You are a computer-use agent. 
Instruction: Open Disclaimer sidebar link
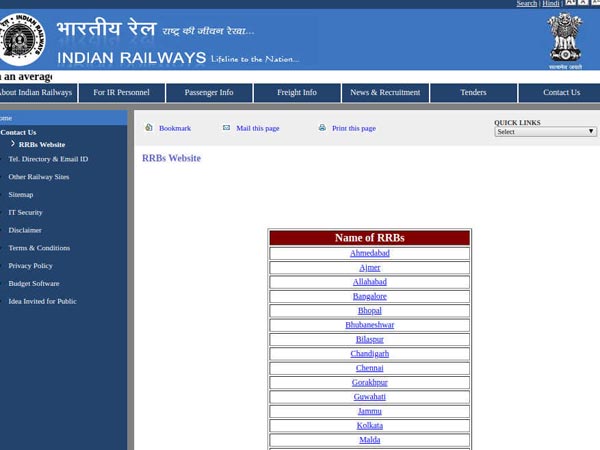point(25,230)
